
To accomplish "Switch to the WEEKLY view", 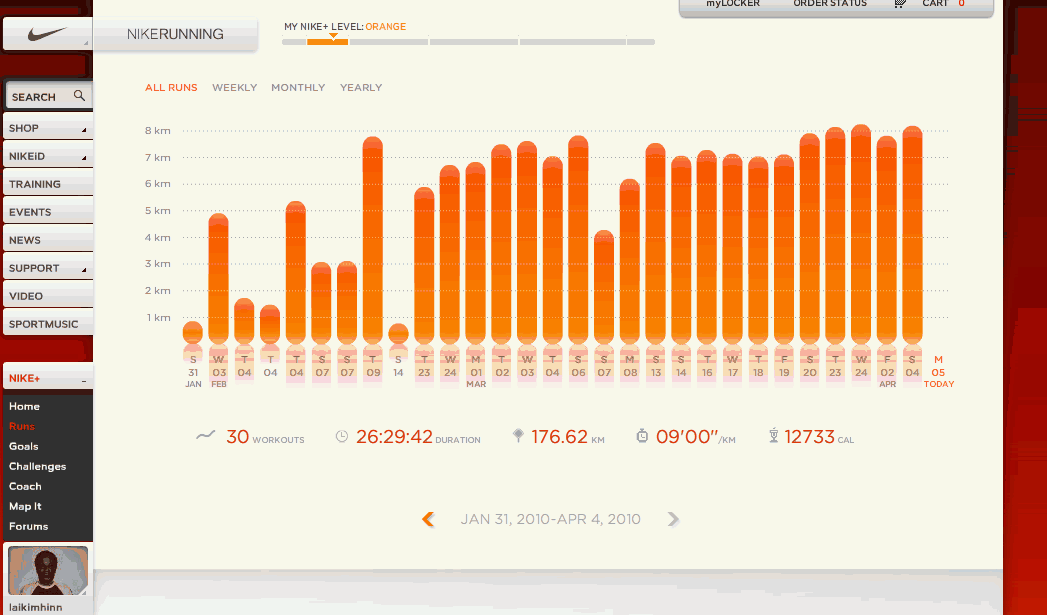I will pyautogui.click(x=234, y=87).
